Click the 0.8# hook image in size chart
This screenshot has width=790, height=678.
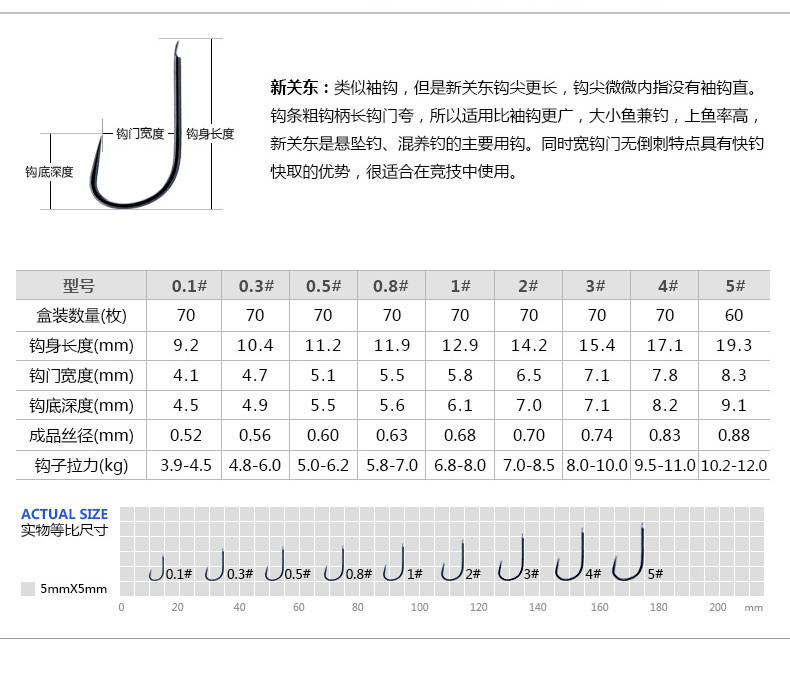coord(334,564)
